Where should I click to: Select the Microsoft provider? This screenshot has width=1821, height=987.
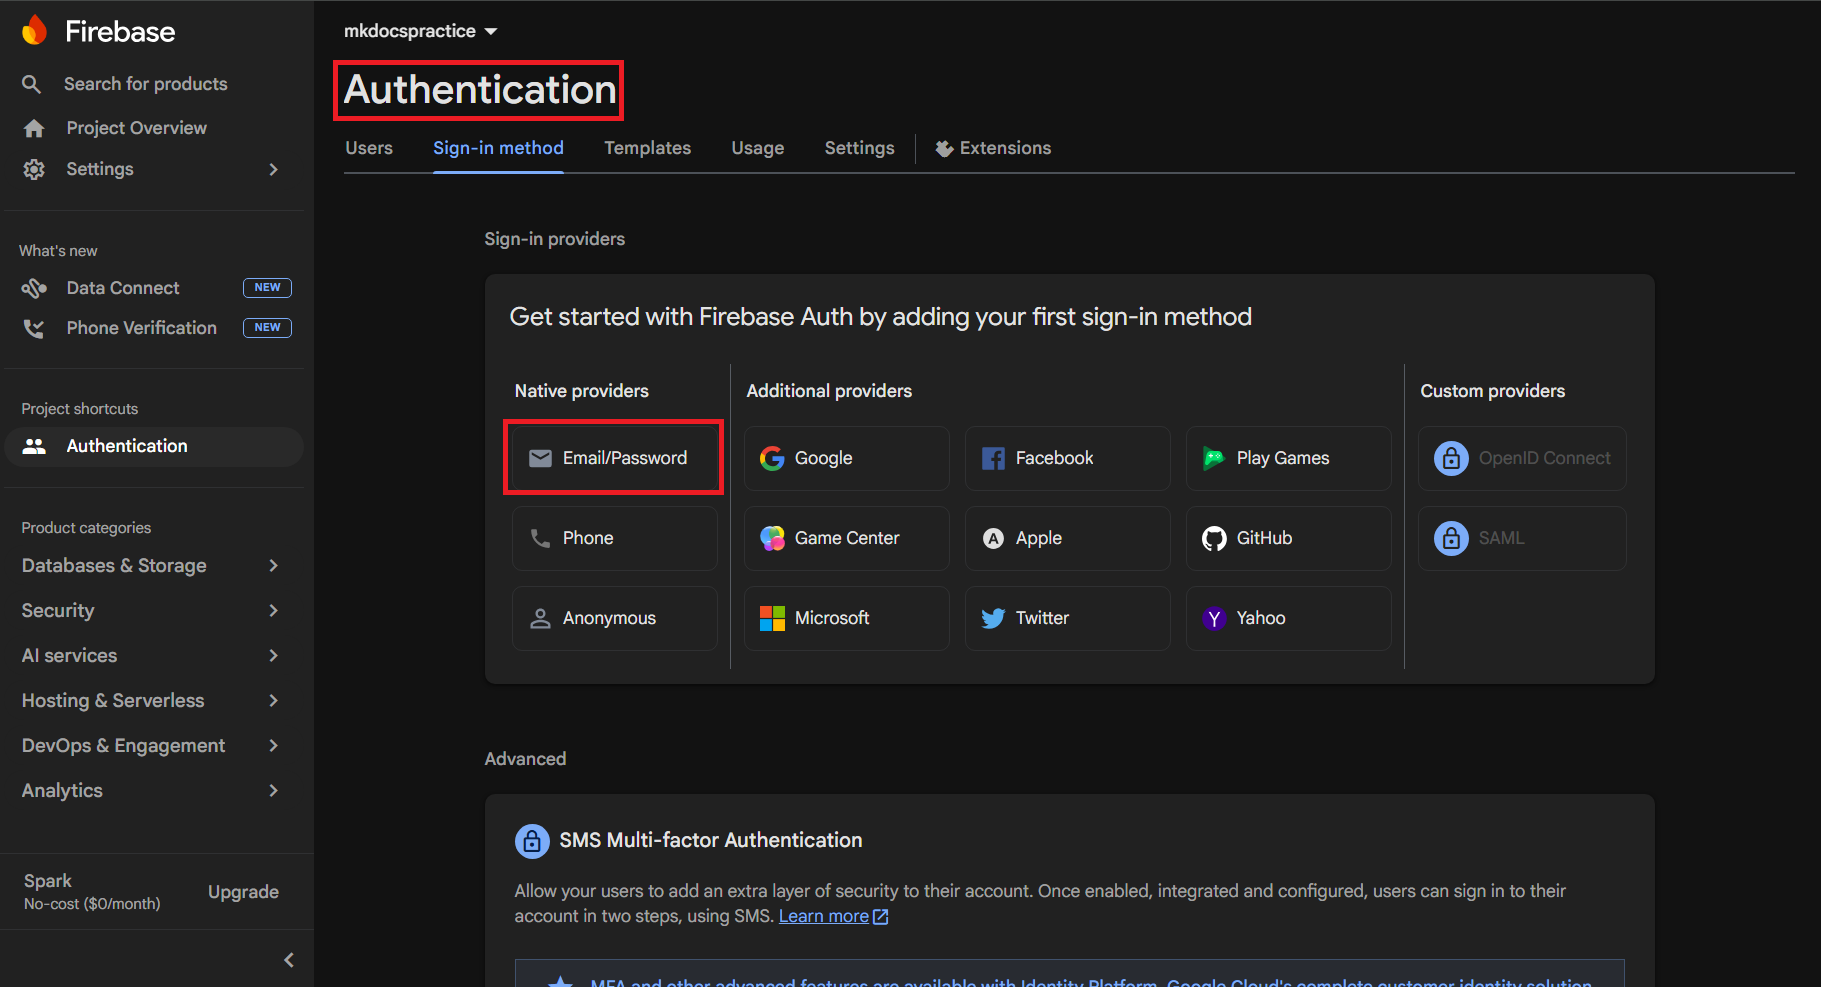[845, 617]
